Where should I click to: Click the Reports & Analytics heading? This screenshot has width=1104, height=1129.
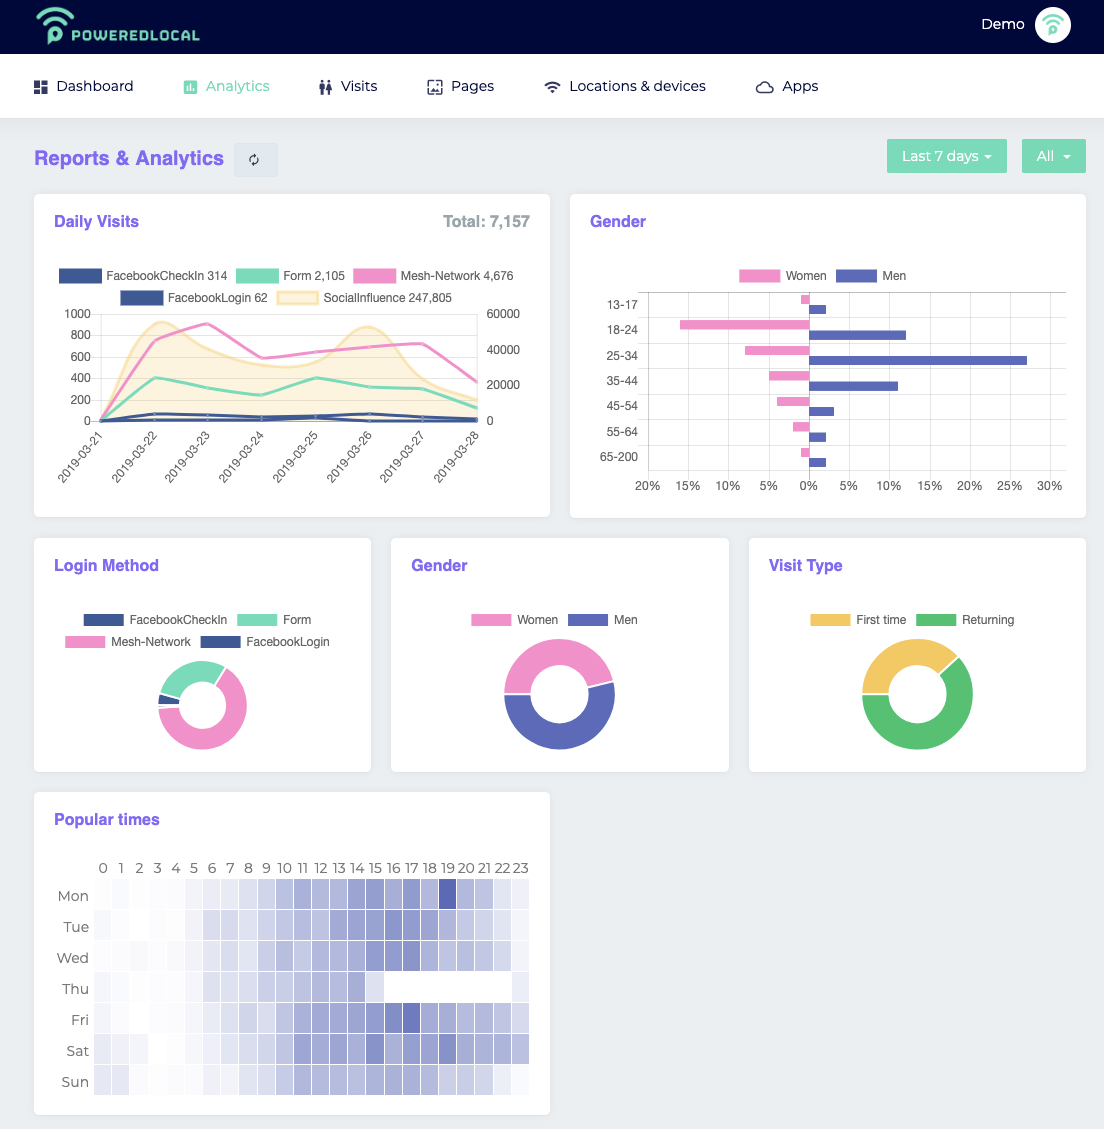(x=129, y=158)
